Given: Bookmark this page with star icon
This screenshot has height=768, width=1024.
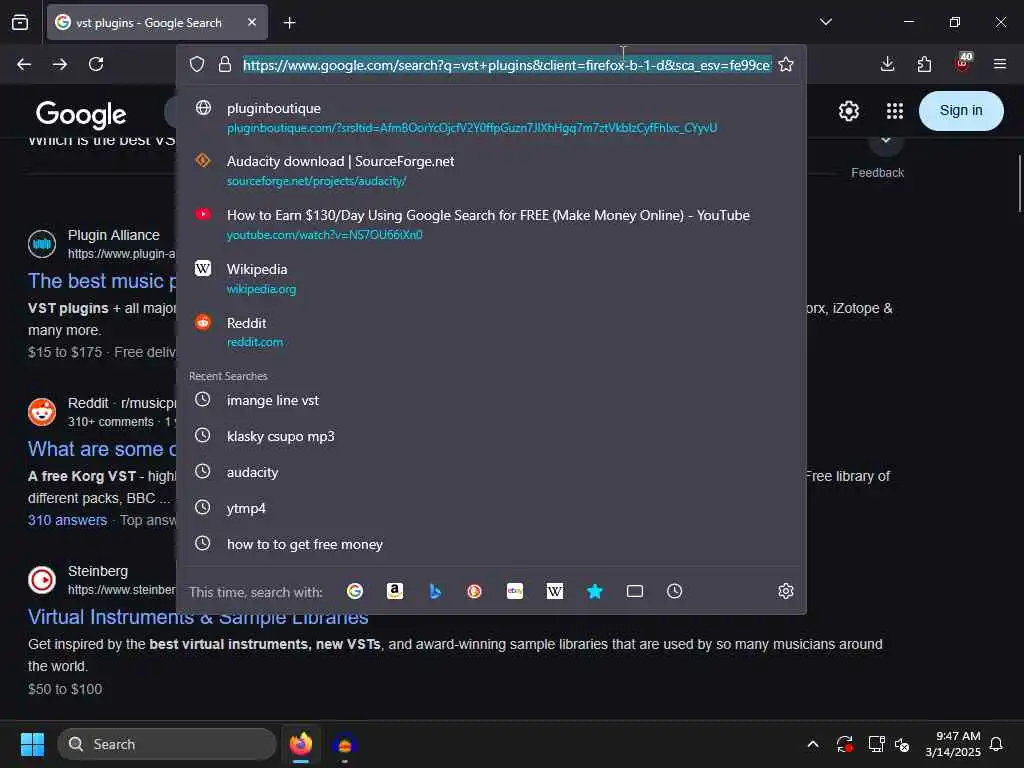Looking at the screenshot, I should click(x=786, y=64).
